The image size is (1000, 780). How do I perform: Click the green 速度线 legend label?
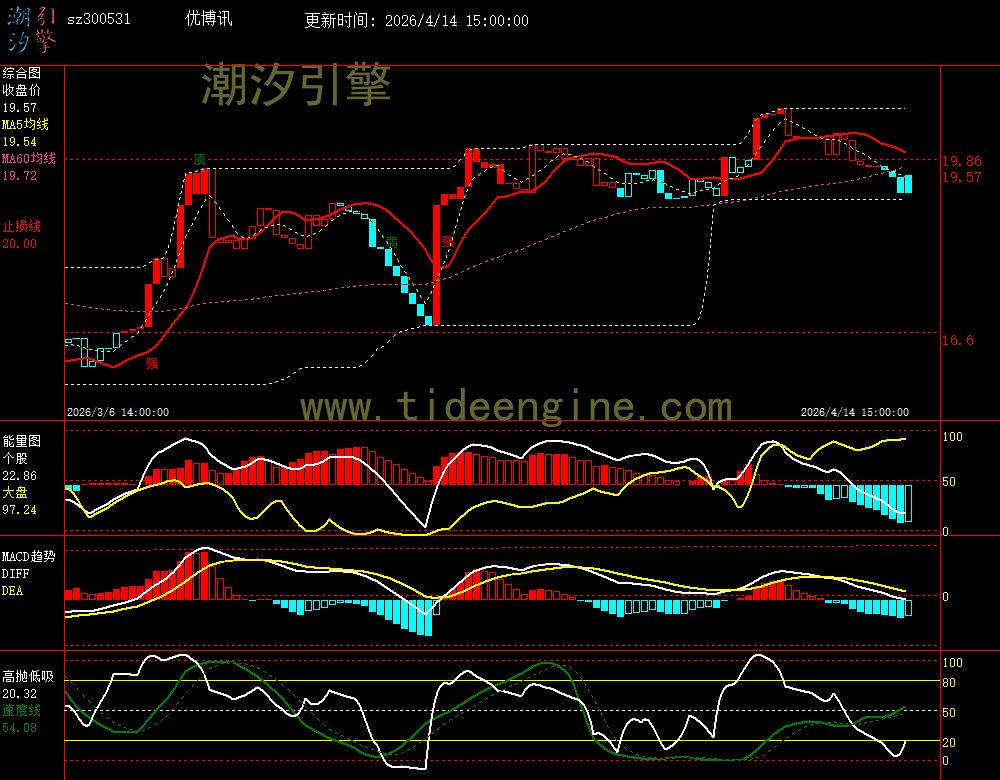(21, 710)
